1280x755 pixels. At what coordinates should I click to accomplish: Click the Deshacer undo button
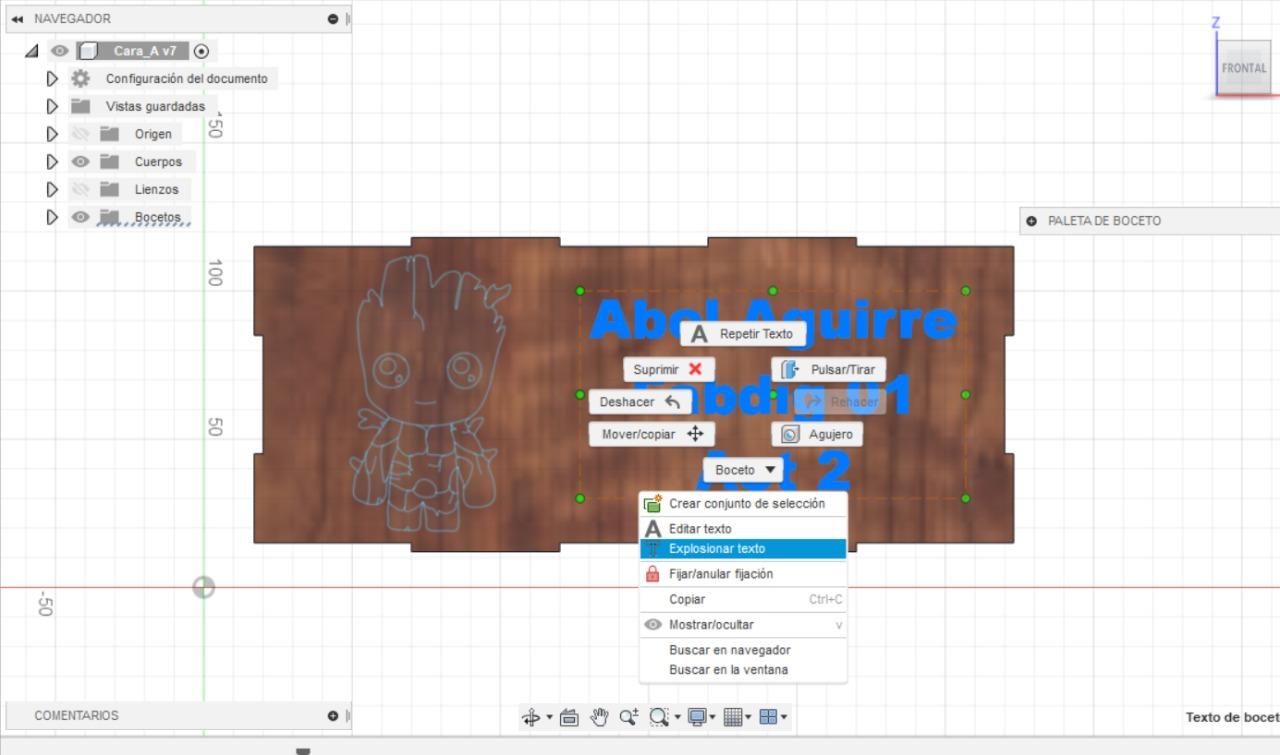coord(640,402)
